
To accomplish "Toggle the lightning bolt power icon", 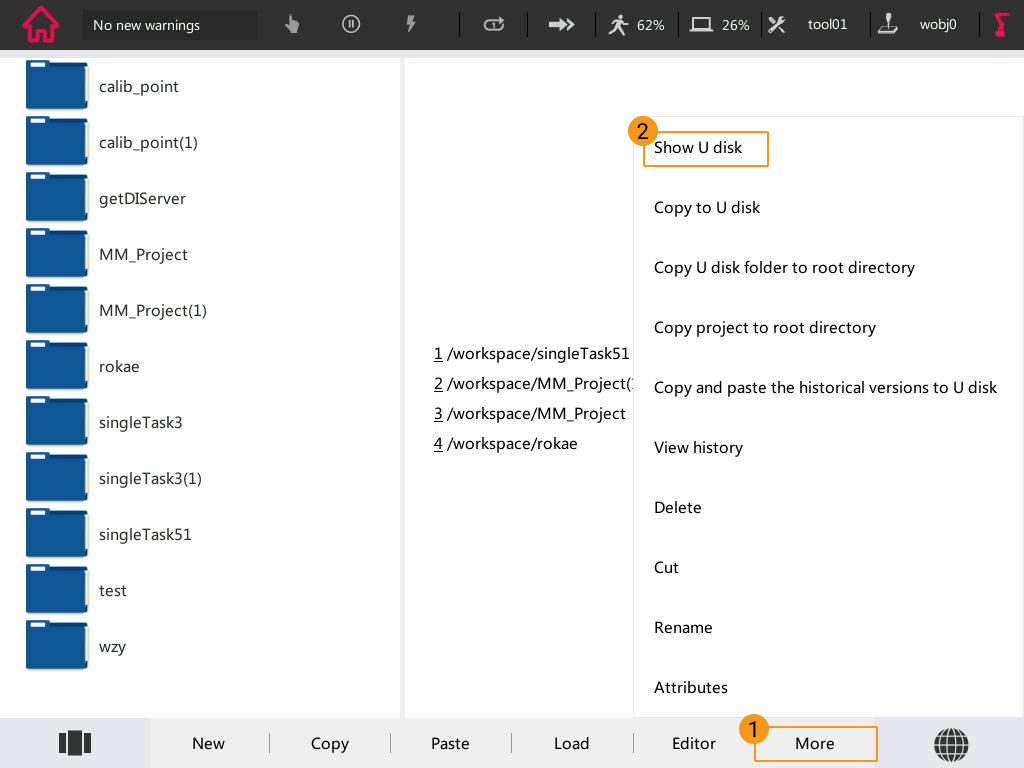I will point(410,25).
